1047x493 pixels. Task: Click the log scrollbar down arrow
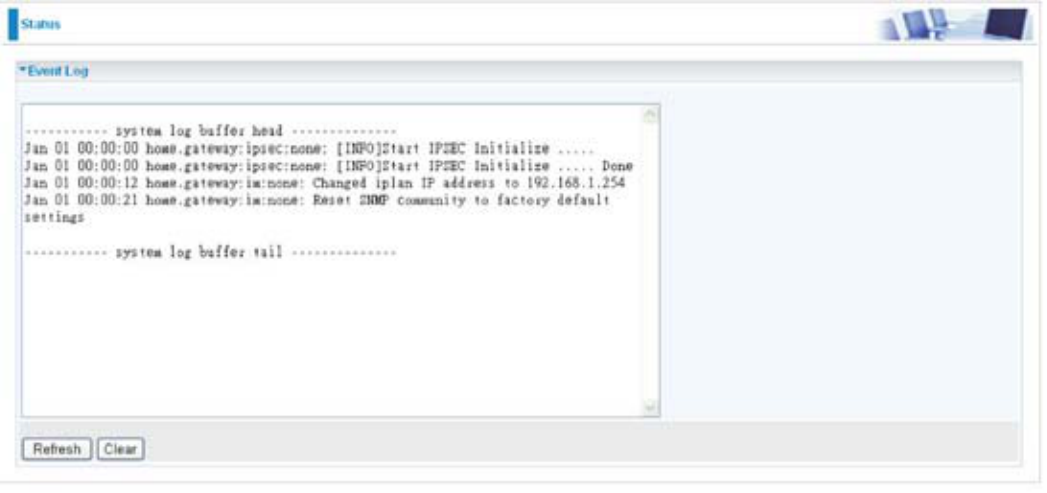650,406
